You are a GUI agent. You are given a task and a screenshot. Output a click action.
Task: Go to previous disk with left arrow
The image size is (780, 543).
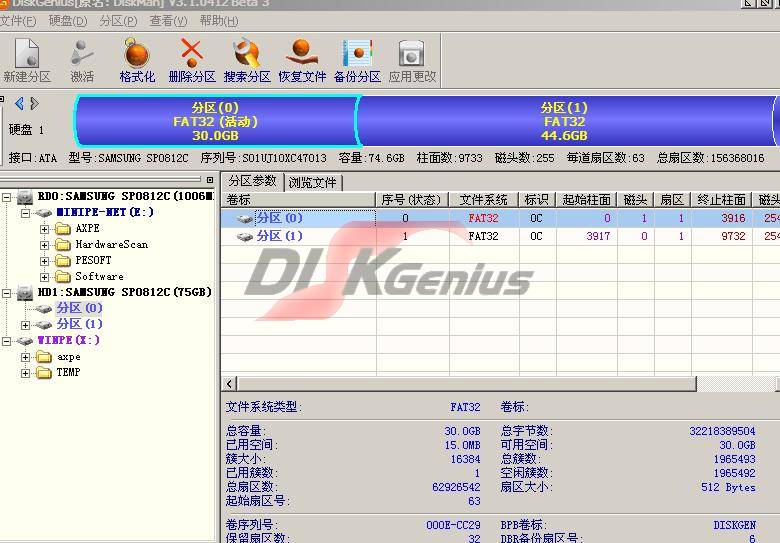[19, 103]
